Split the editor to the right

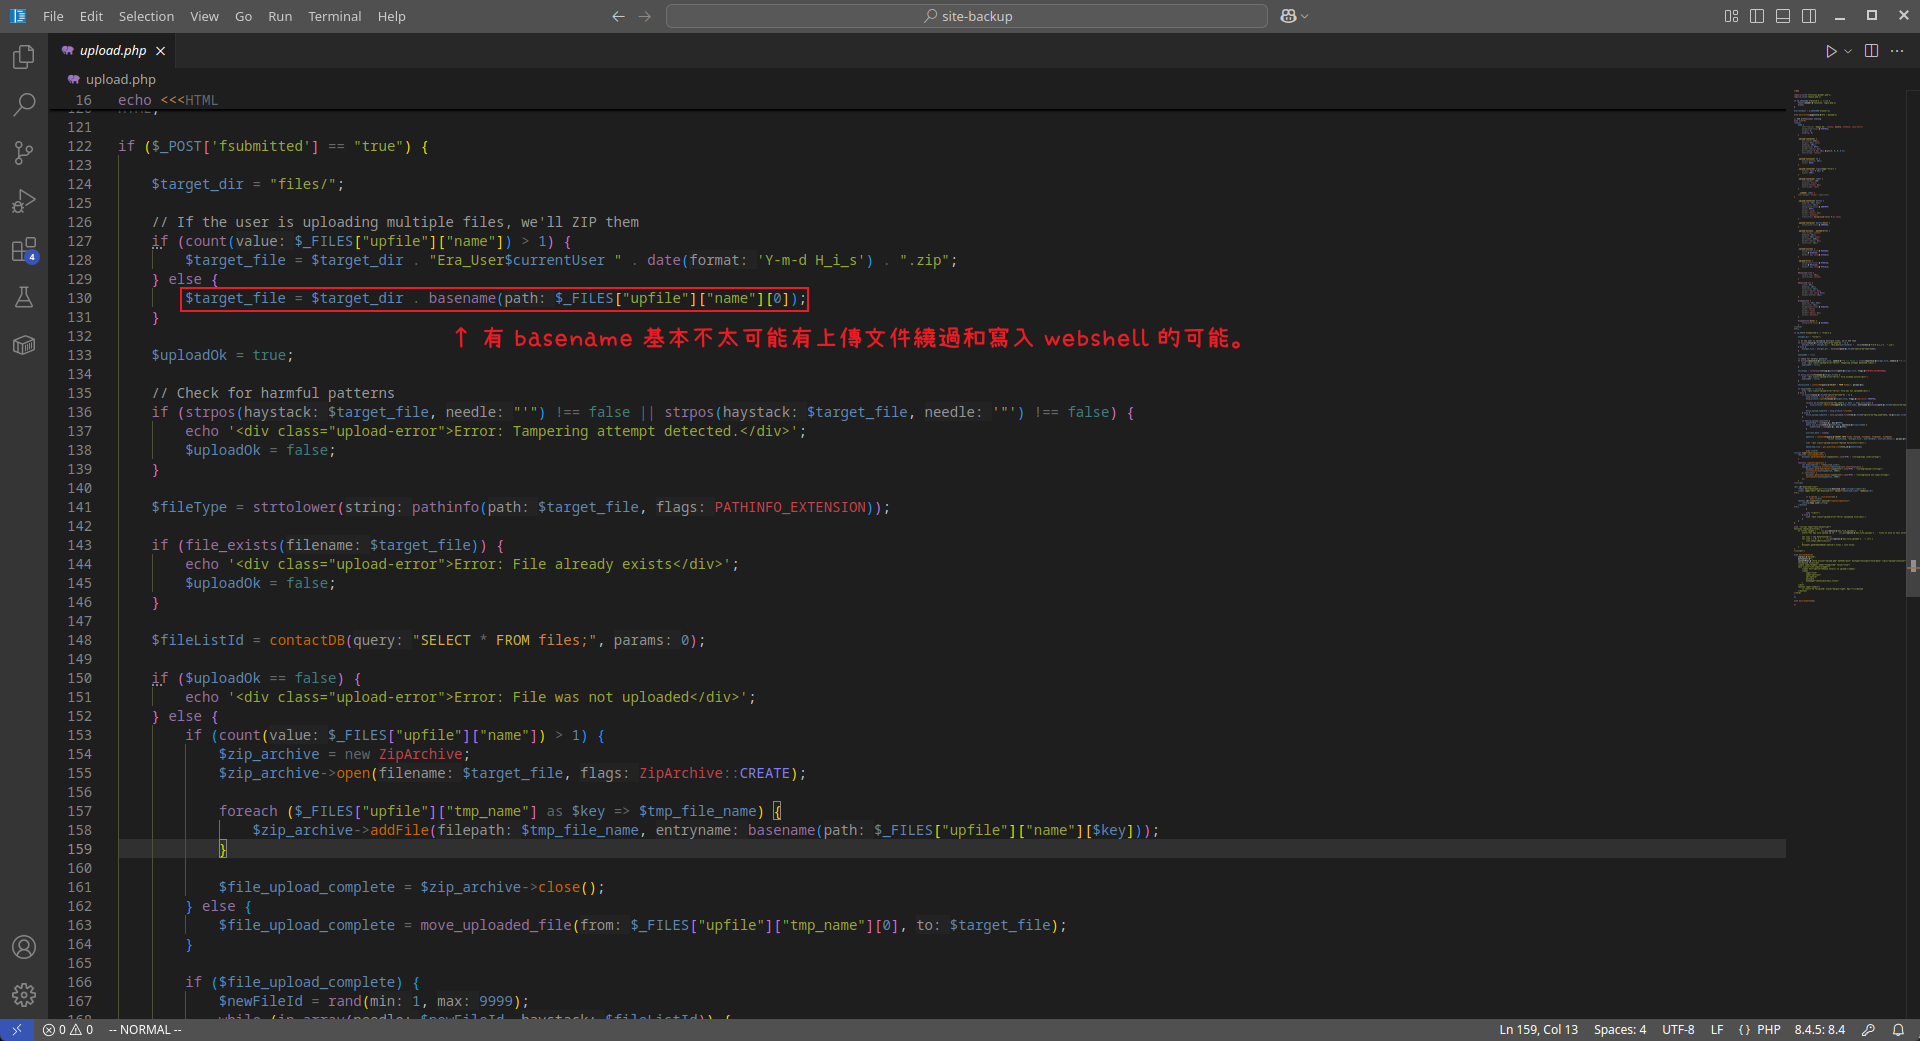[1871, 51]
